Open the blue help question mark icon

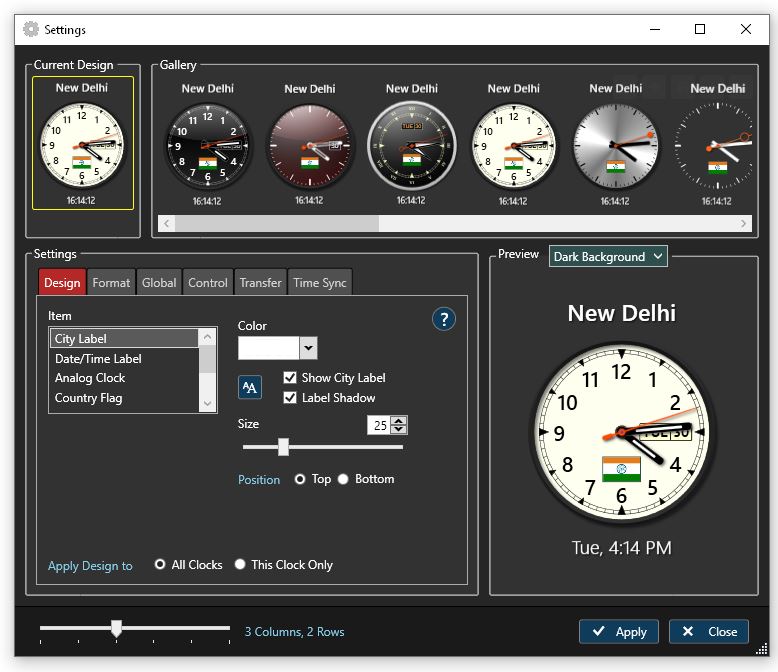[x=444, y=319]
